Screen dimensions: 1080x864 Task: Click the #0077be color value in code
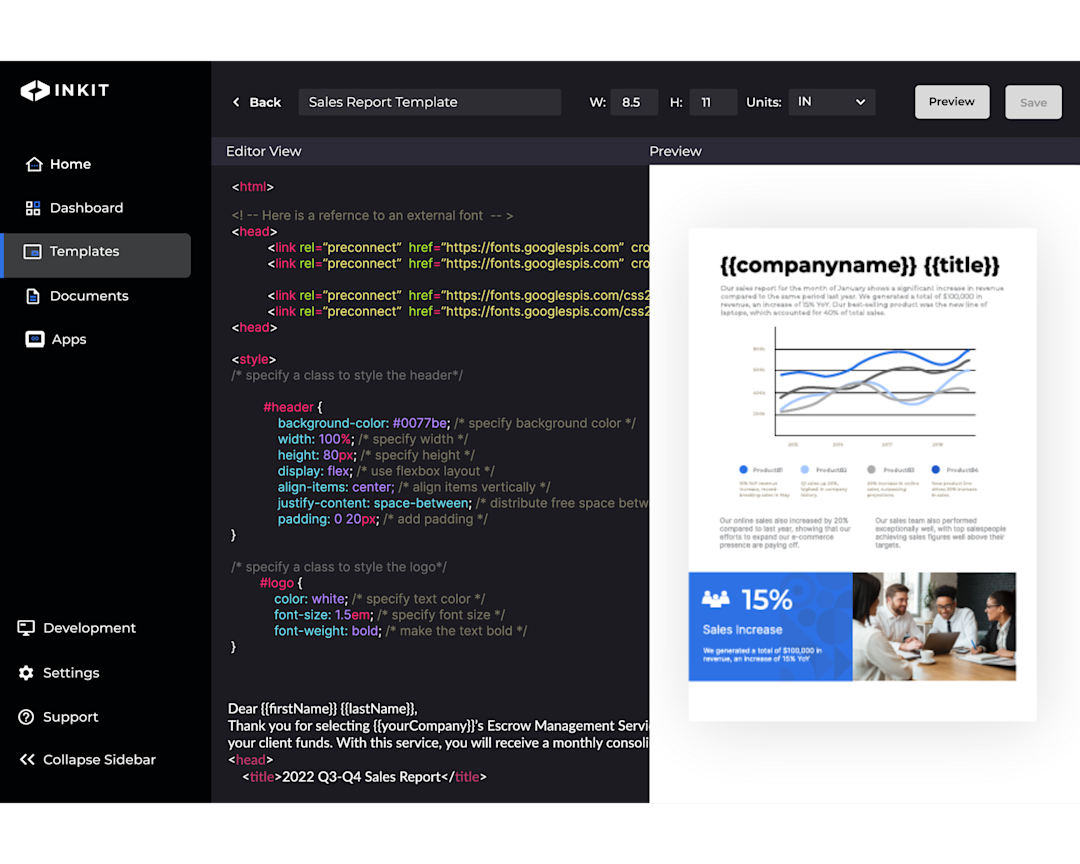pyautogui.click(x=421, y=423)
